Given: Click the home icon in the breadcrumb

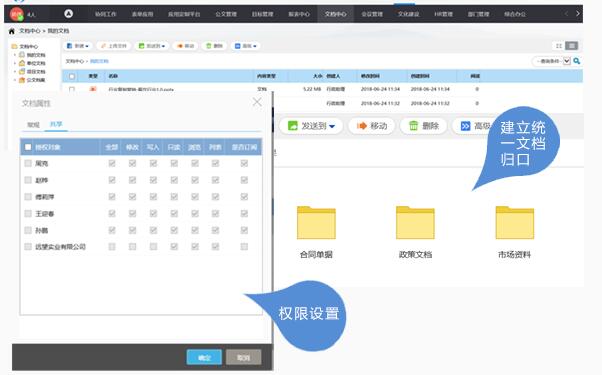Looking at the screenshot, I should point(12,31).
